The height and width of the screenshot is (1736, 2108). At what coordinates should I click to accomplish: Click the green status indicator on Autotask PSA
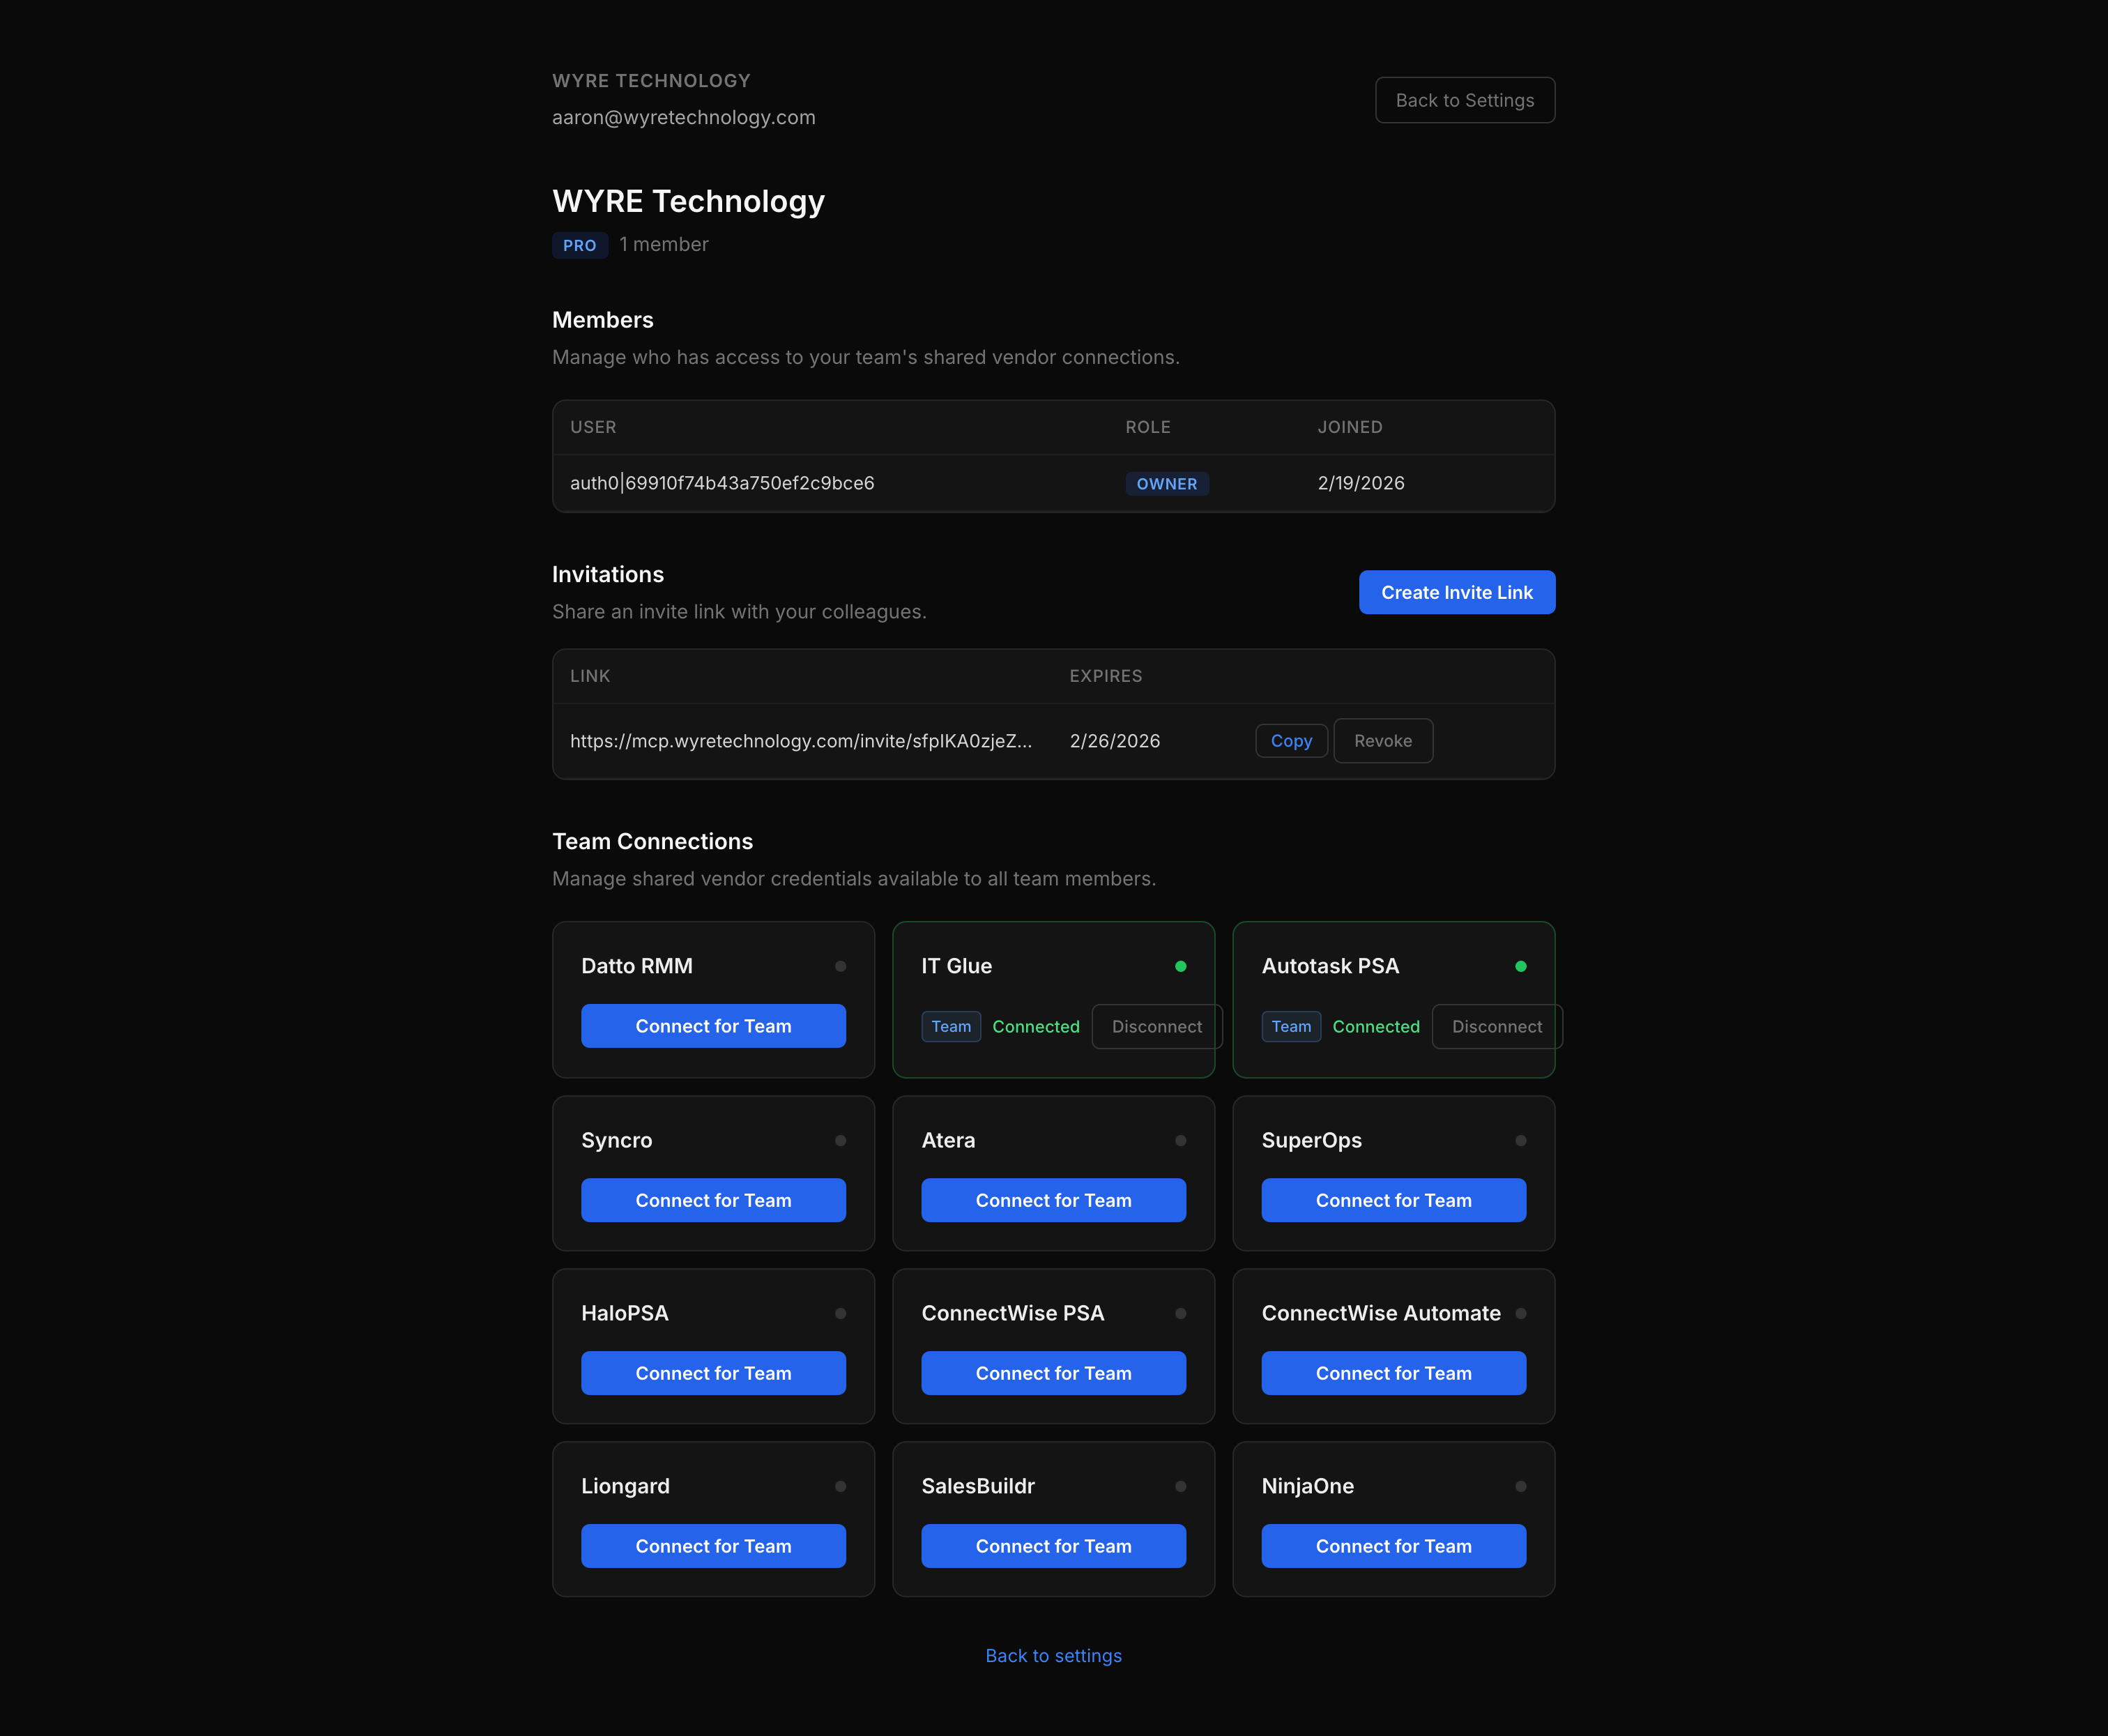coord(1521,965)
